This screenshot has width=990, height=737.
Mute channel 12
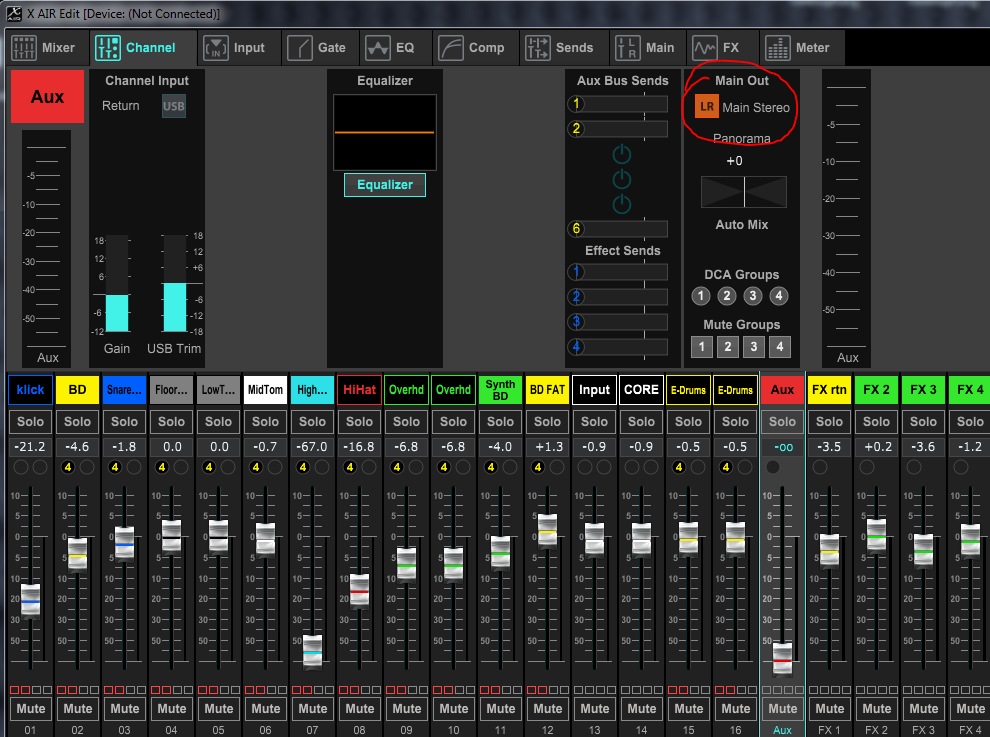(x=547, y=709)
